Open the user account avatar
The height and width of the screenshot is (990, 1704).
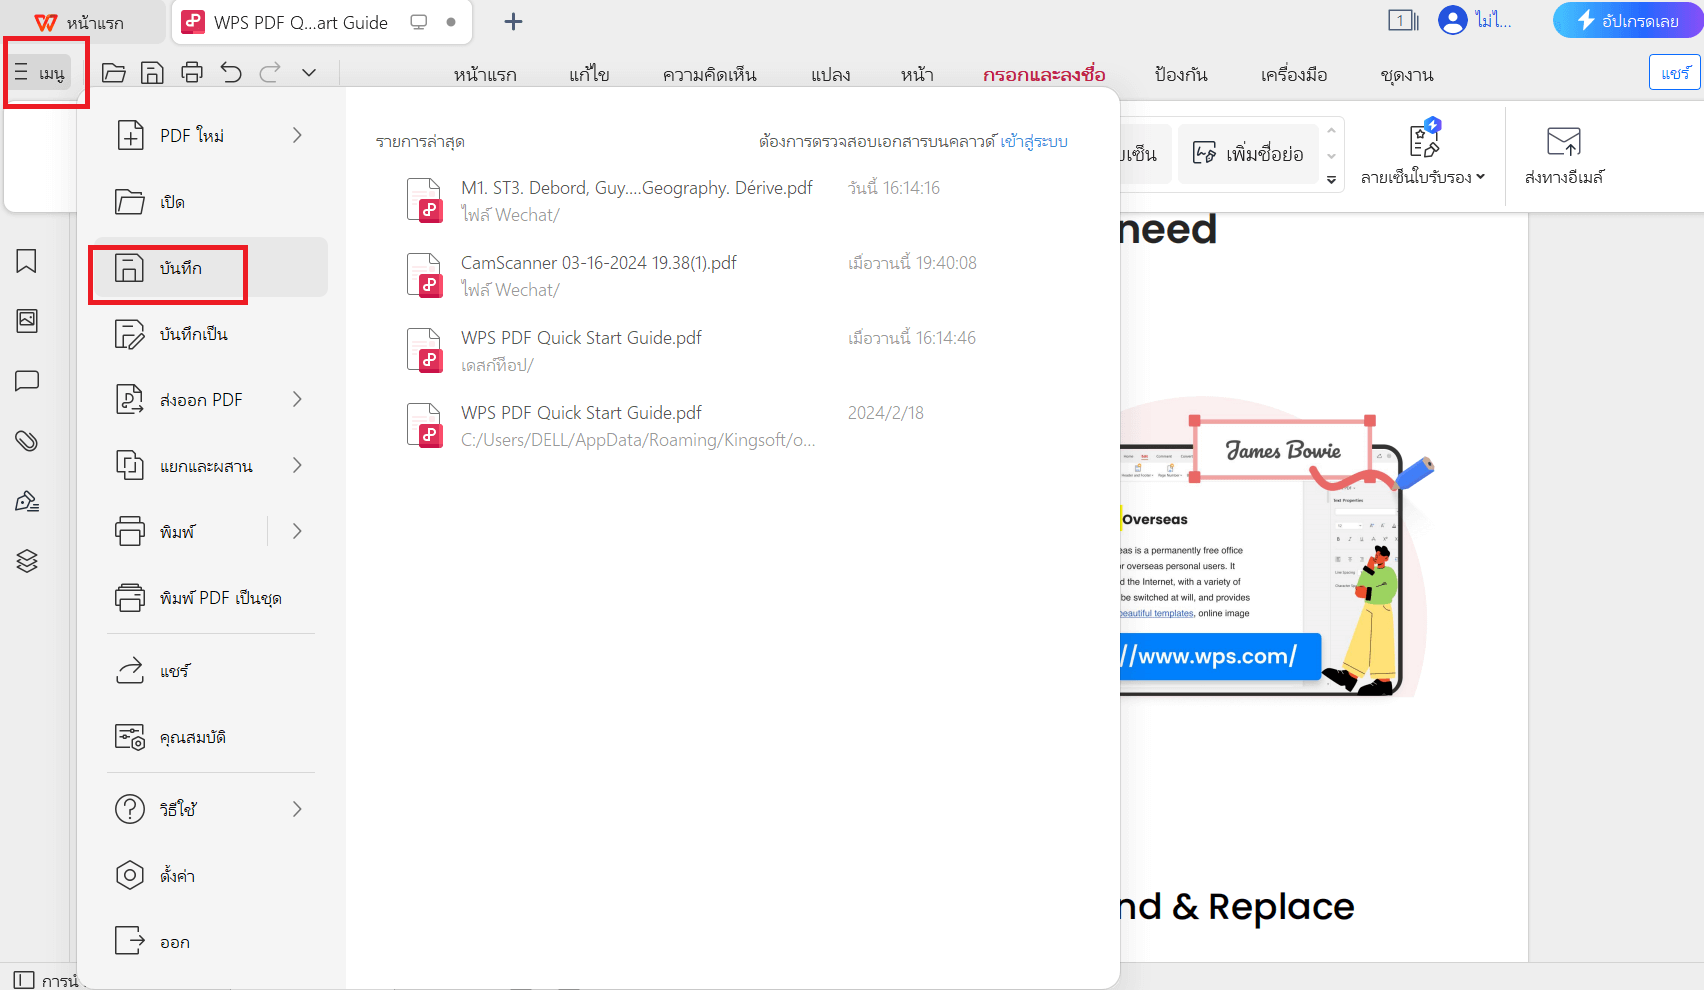(1452, 20)
